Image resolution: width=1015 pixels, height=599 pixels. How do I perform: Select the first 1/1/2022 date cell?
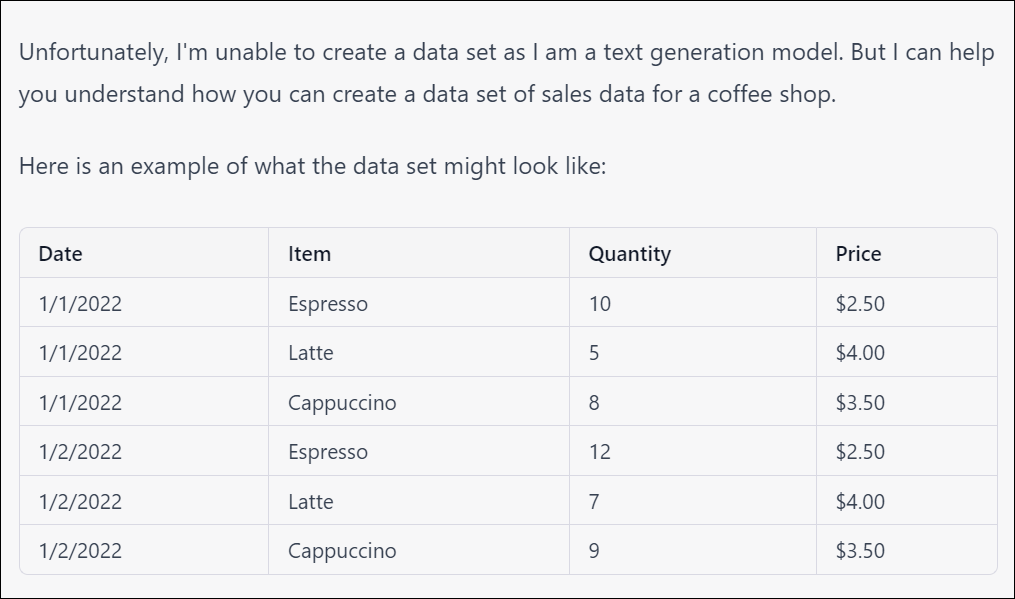tap(80, 304)
